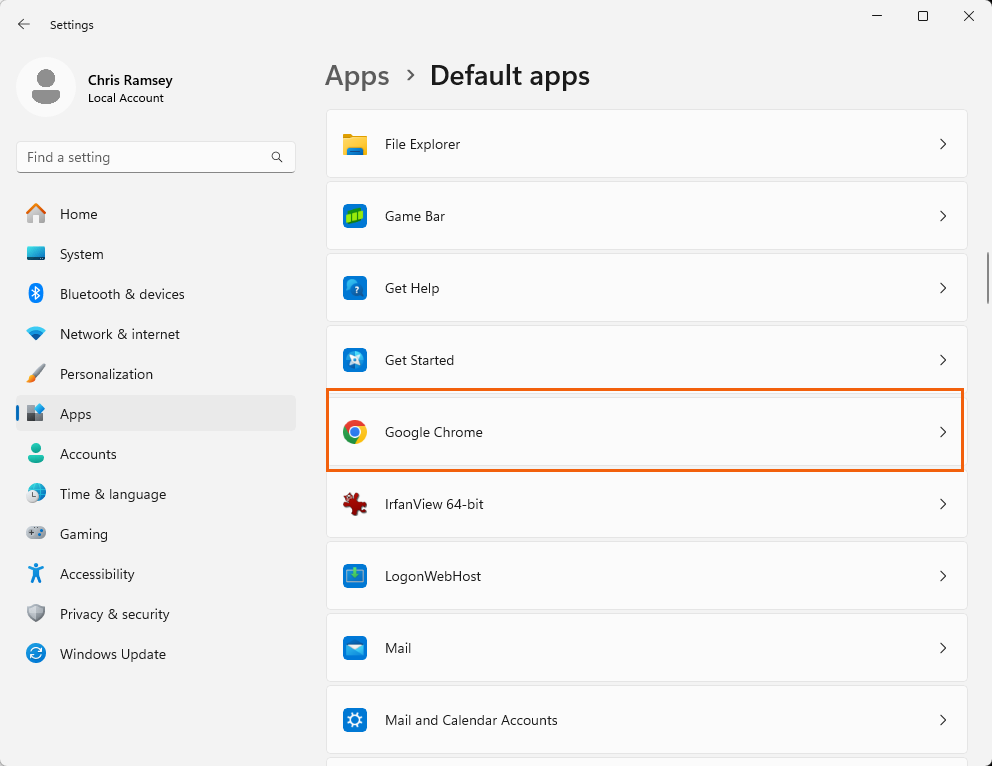Click the Google Chrome label text
Screen dimensions: 992x766
point(433,433)
